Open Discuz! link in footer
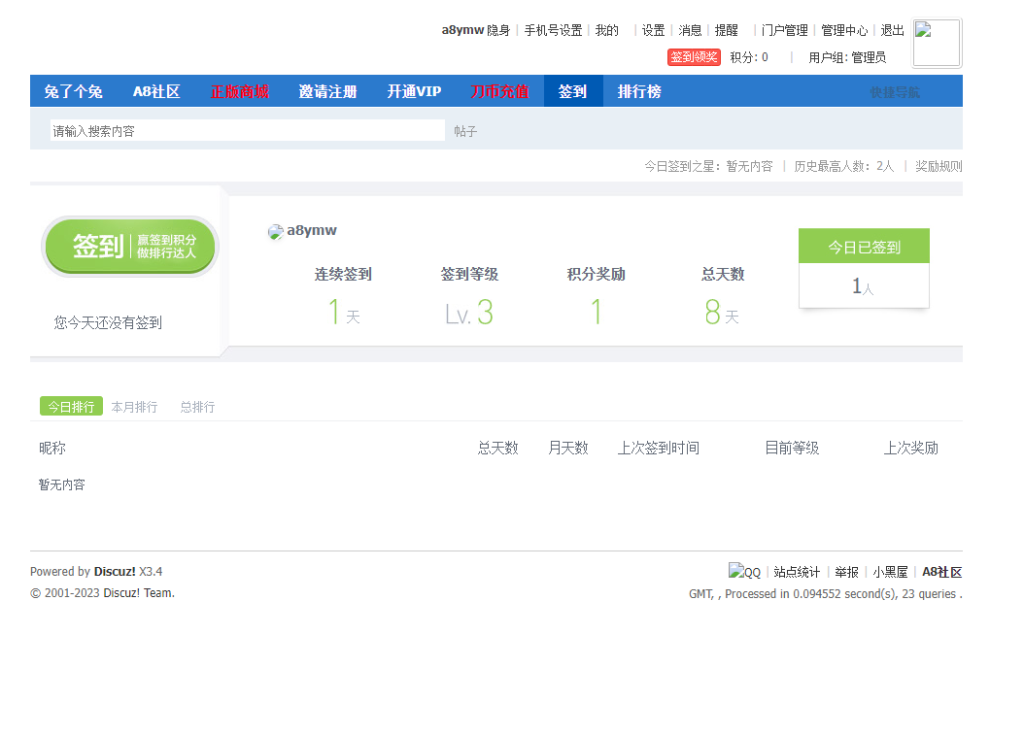The image size is (1024, 734). click(x=114, y=571)
